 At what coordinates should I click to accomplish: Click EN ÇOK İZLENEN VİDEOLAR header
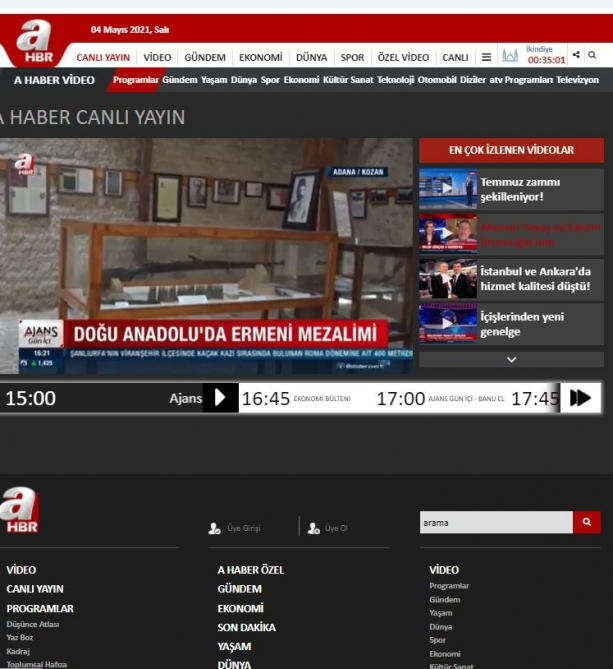point(511,150)
